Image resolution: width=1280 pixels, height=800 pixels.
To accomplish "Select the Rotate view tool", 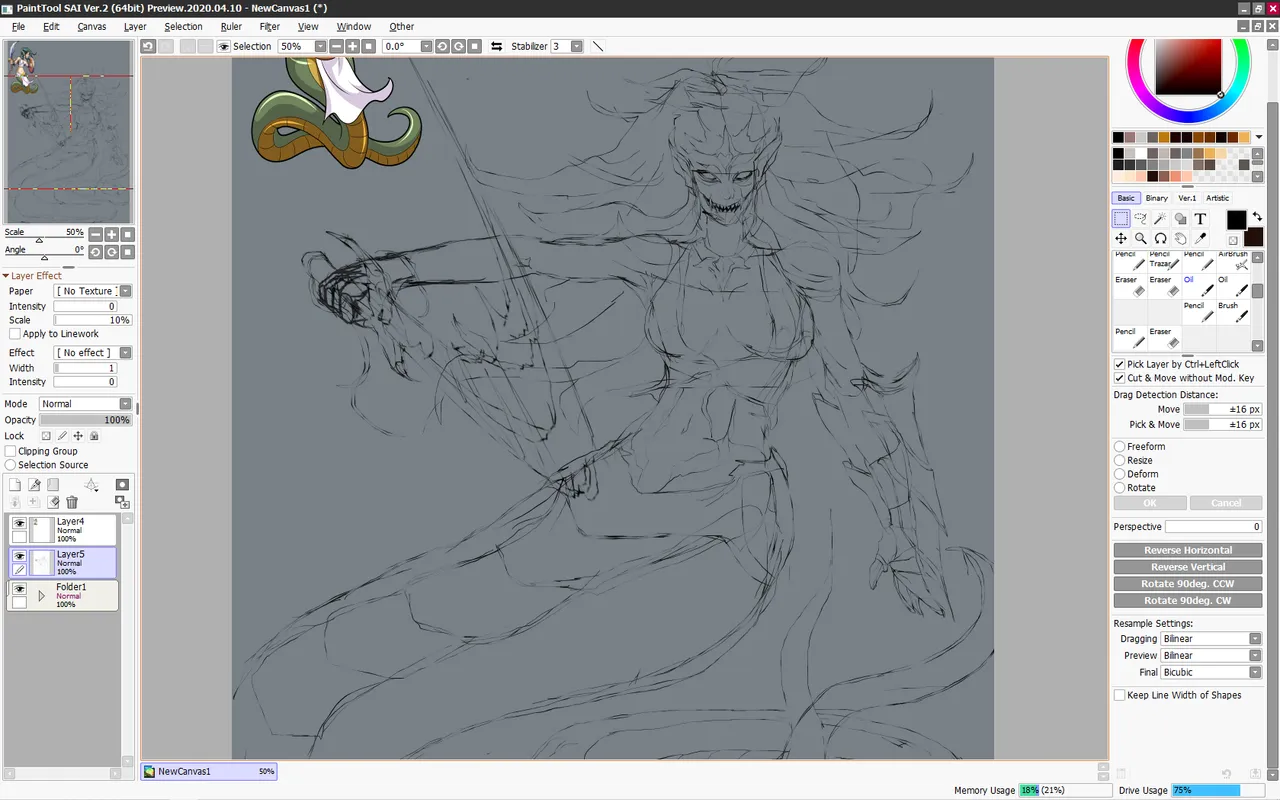I will [x=1160, y=239].
